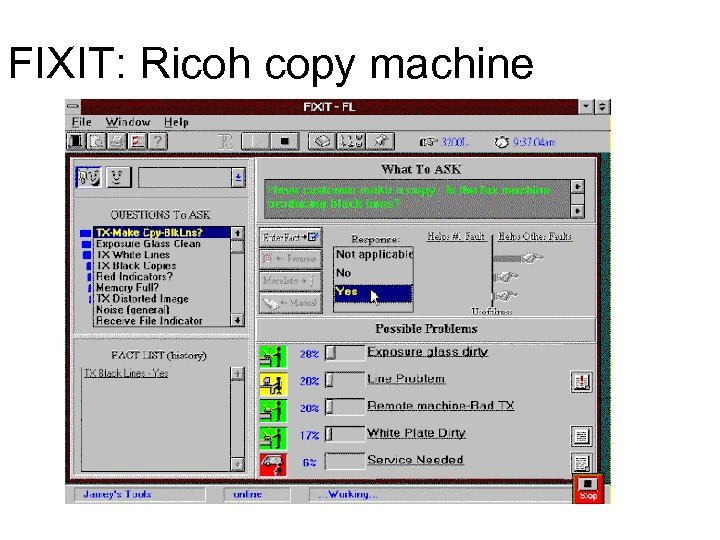720x540 pixels.
Task: Click the empty combo box field beside faces
Action: click(185, 178)
